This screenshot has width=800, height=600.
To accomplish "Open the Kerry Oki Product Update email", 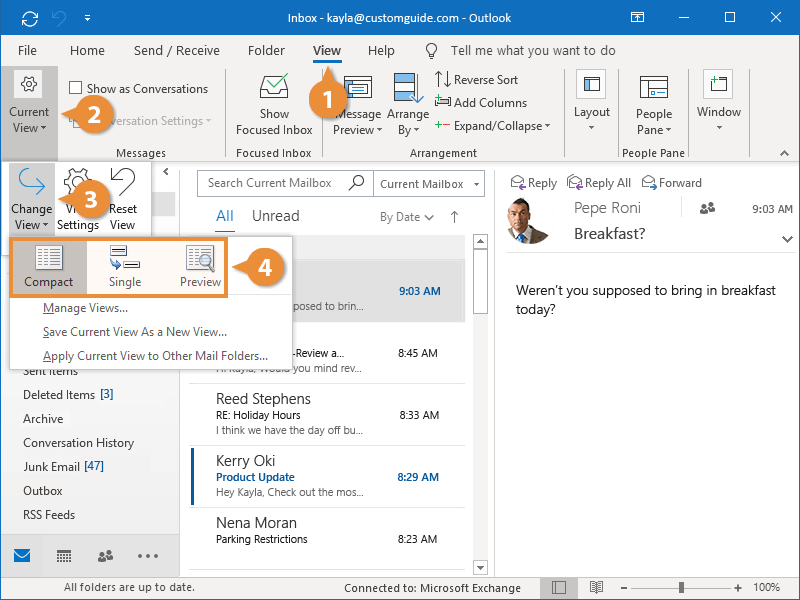I will (x=327, y=476).
